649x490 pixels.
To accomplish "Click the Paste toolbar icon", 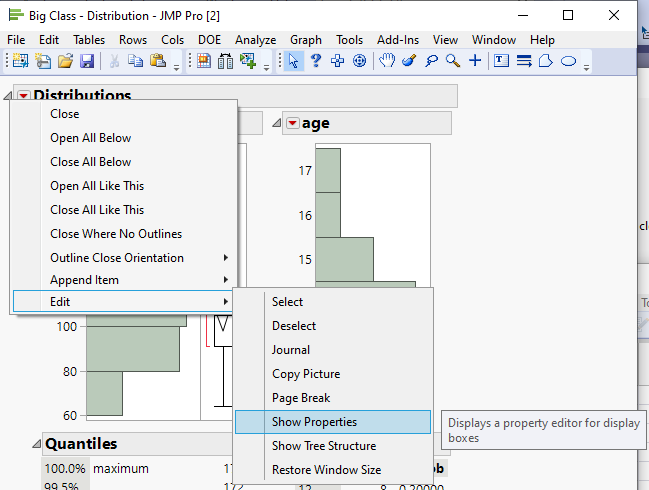I will [158, 61].
